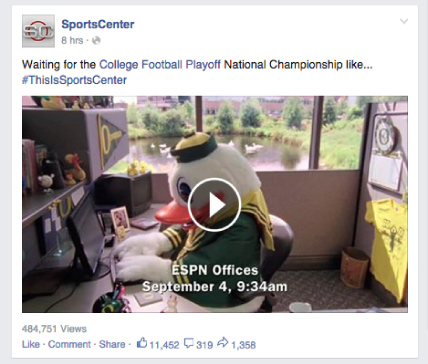
Task: Click the Like link under the post
Action: (31, 344)
